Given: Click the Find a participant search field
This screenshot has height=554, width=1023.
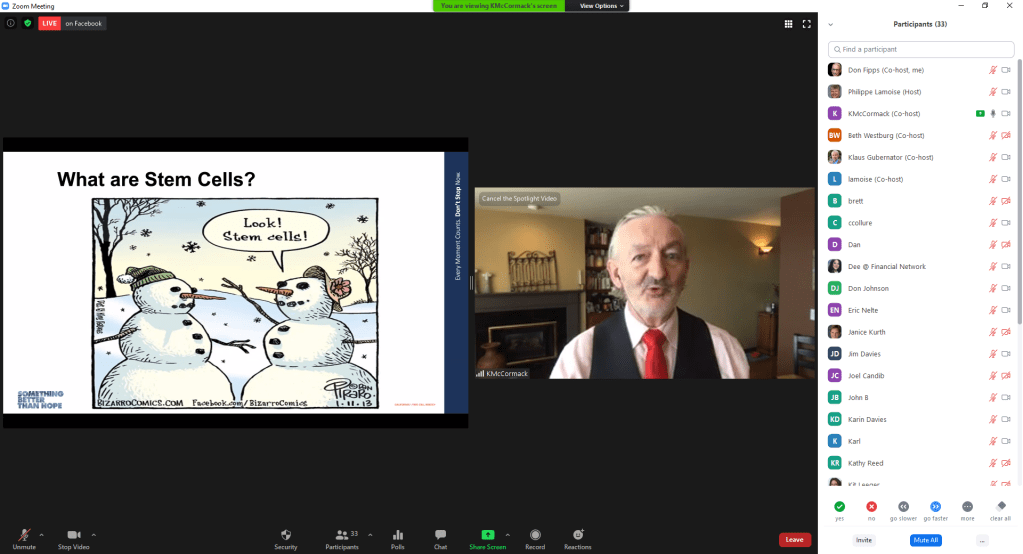Looking at the screenshot, I should pos(920,49).
